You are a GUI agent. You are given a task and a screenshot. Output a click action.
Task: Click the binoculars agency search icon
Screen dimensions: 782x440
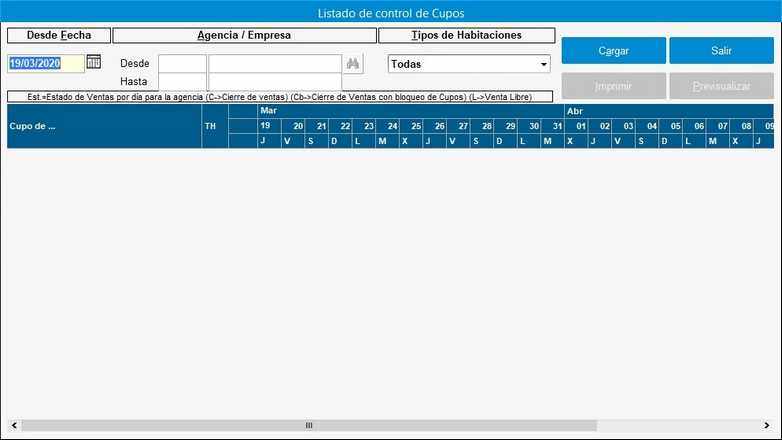353,64
